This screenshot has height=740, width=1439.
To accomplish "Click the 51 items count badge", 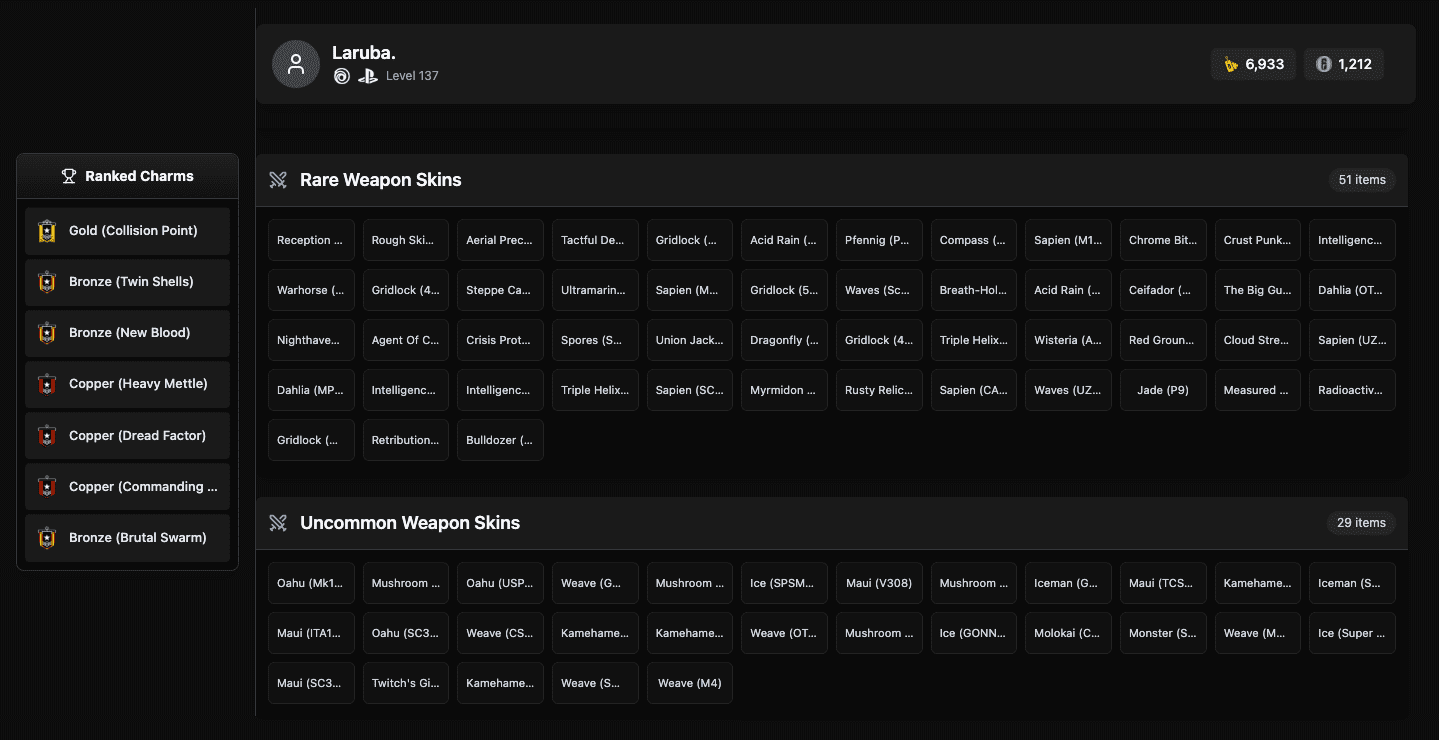I will tap(1361, 180).
